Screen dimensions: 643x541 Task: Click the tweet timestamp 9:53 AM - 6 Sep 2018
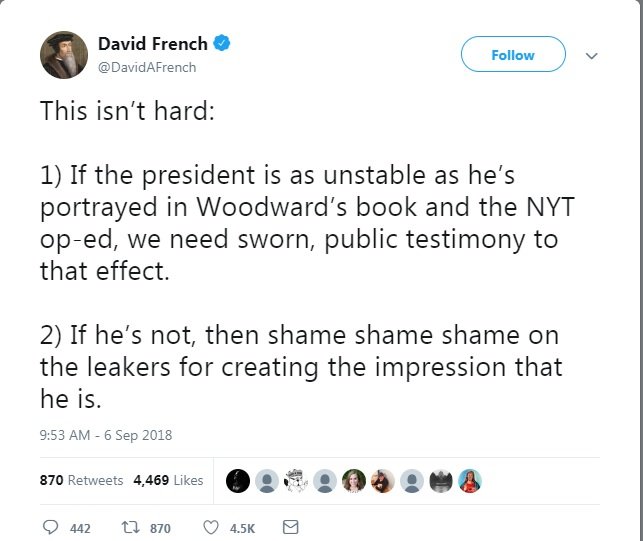pos(106,435)
